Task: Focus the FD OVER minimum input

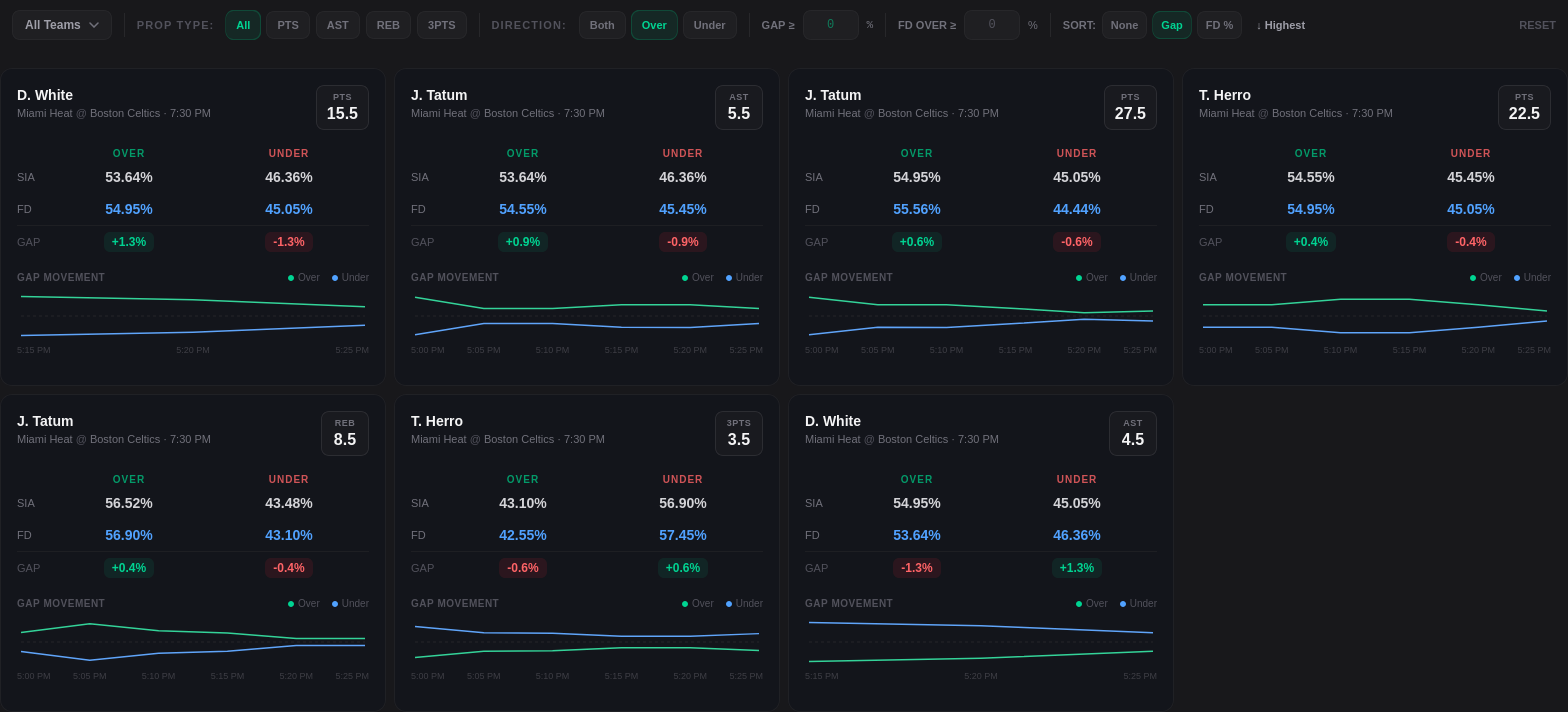Action: coord(991,25)
